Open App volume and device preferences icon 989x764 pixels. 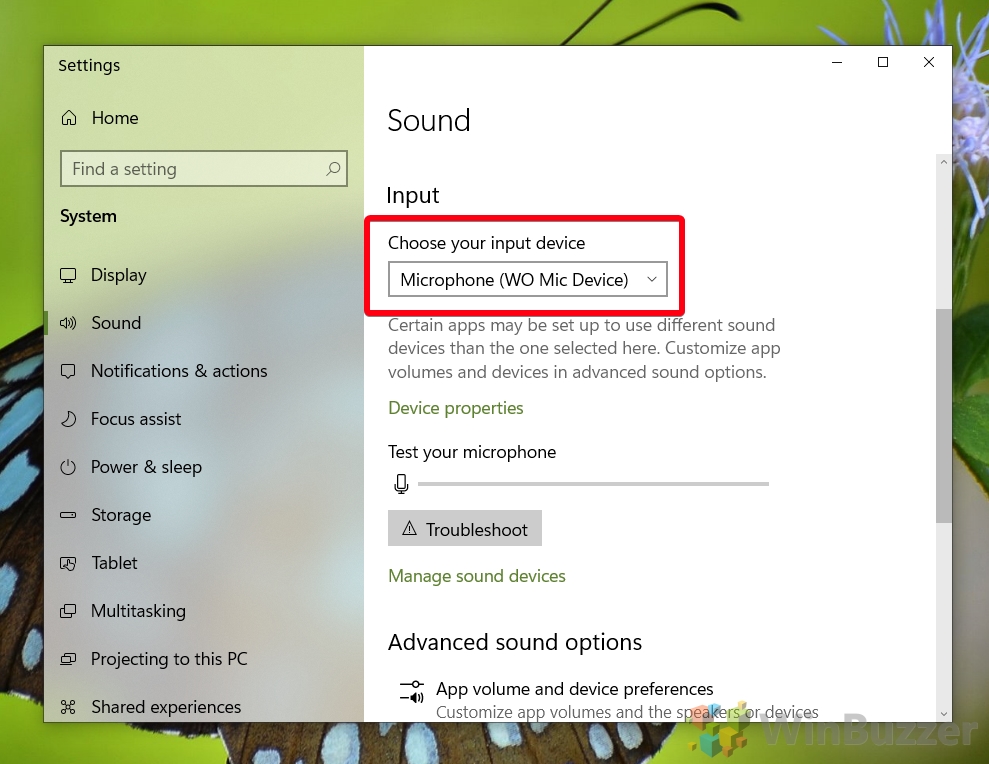(411, 690)
